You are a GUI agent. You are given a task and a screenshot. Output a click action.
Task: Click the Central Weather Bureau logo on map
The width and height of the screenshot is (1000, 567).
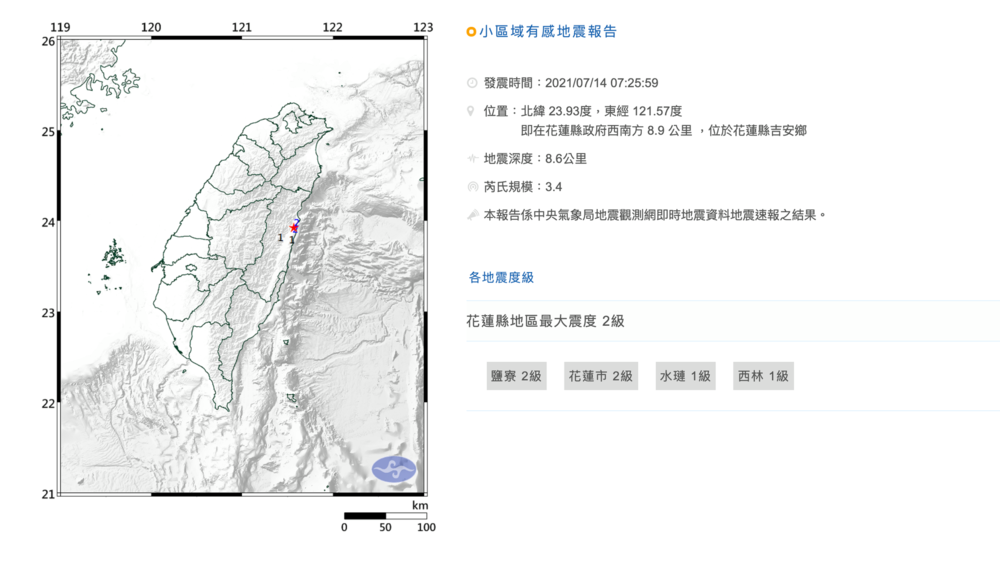[x=393, y=468]
